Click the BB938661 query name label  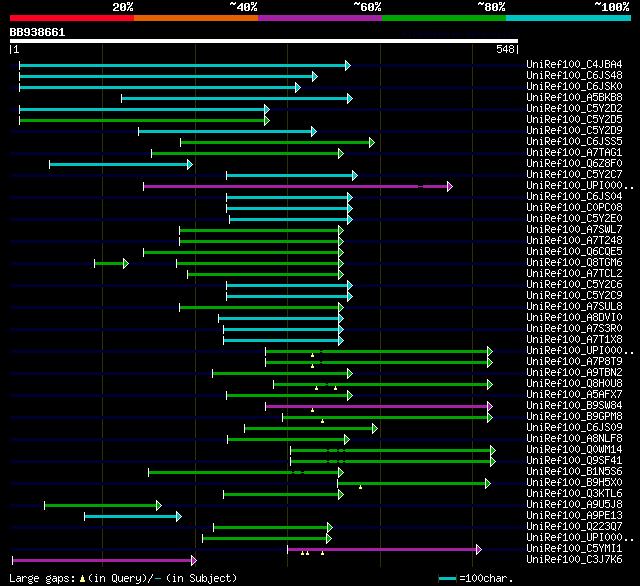(37, 32)
